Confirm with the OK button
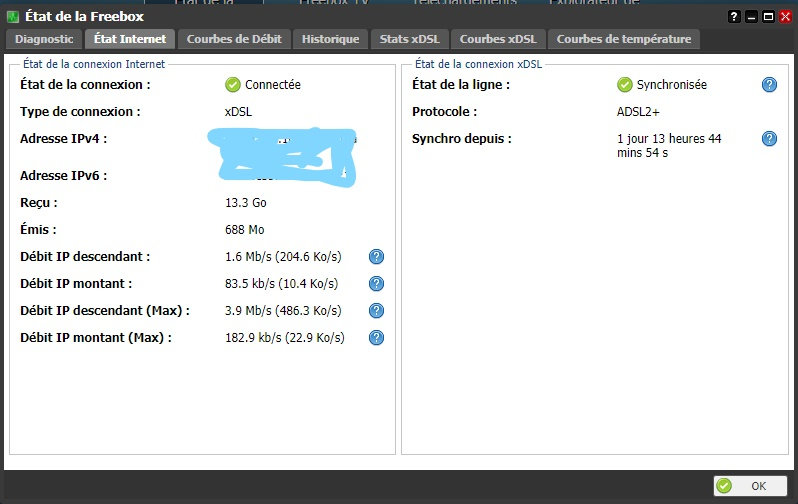Screen dimensions: 798x504 tap(750, 486)
